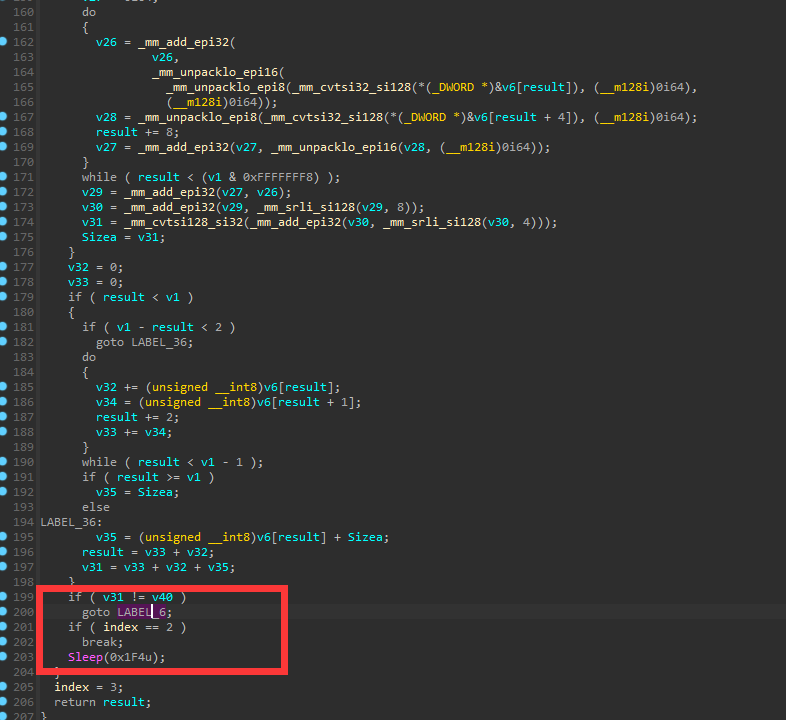This screenshot has width=786, height=720.
Task: Toggle the breakpoint dot beside line 203
Action: point(5,657)
